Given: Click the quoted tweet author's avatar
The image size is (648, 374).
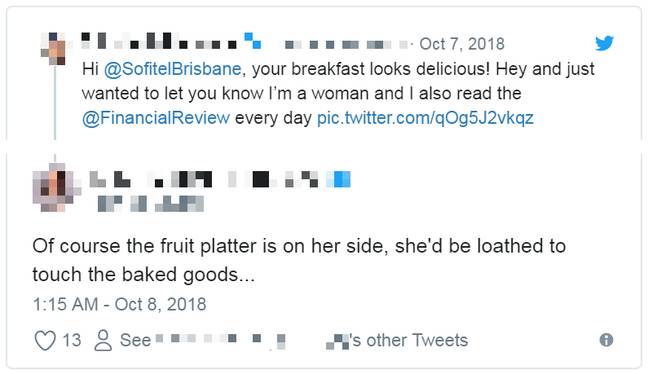Looking at the screenshot, I should click(53, 48).
